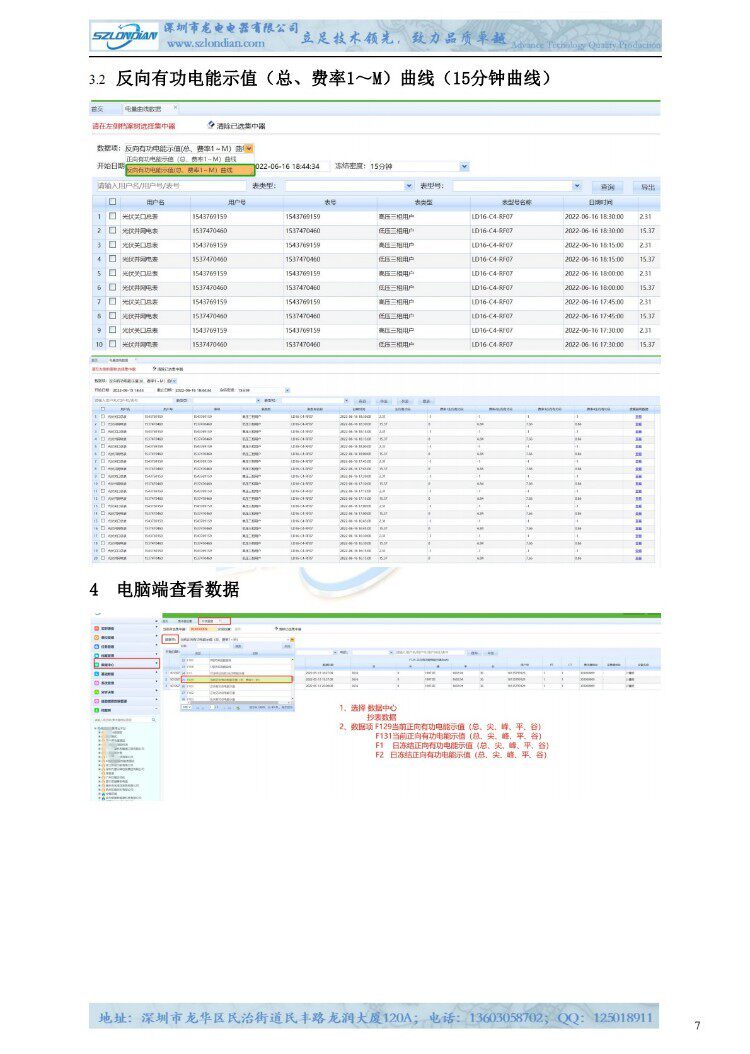The width and height of the screenshot is (750, 1054).
Task: Sort by the 表号 column header
Action: coord(330,202)
